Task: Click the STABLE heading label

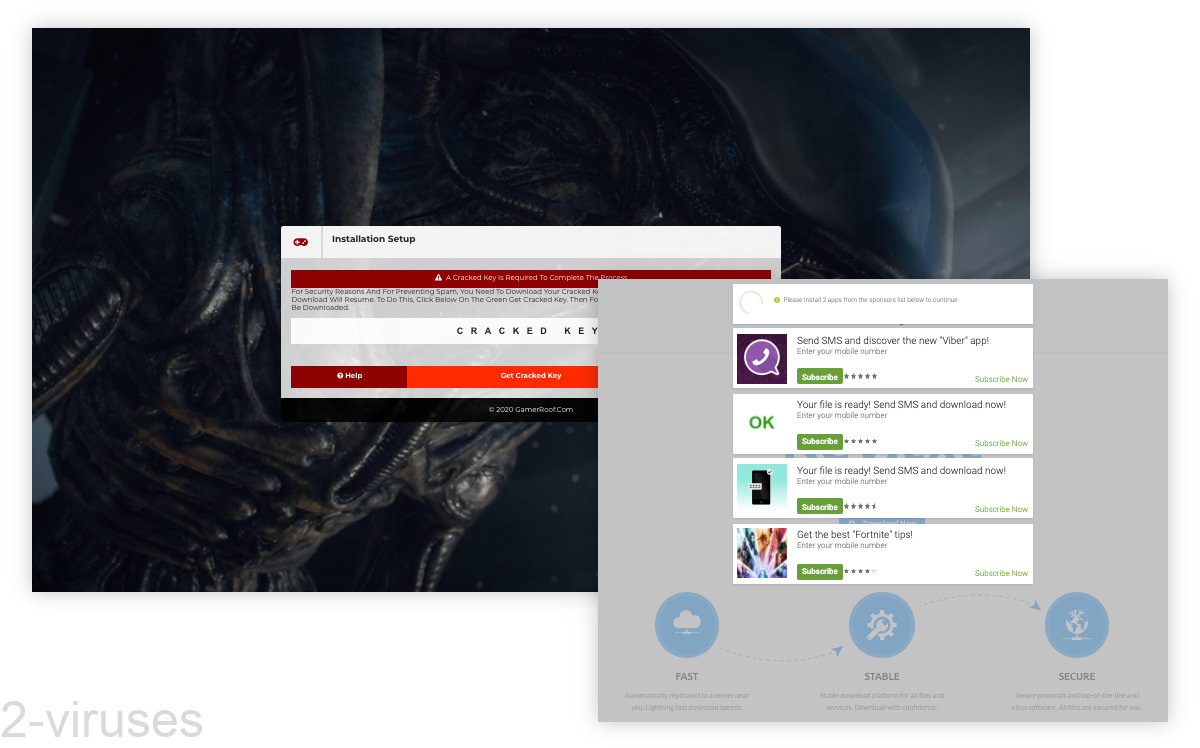Action: (881, 677)
